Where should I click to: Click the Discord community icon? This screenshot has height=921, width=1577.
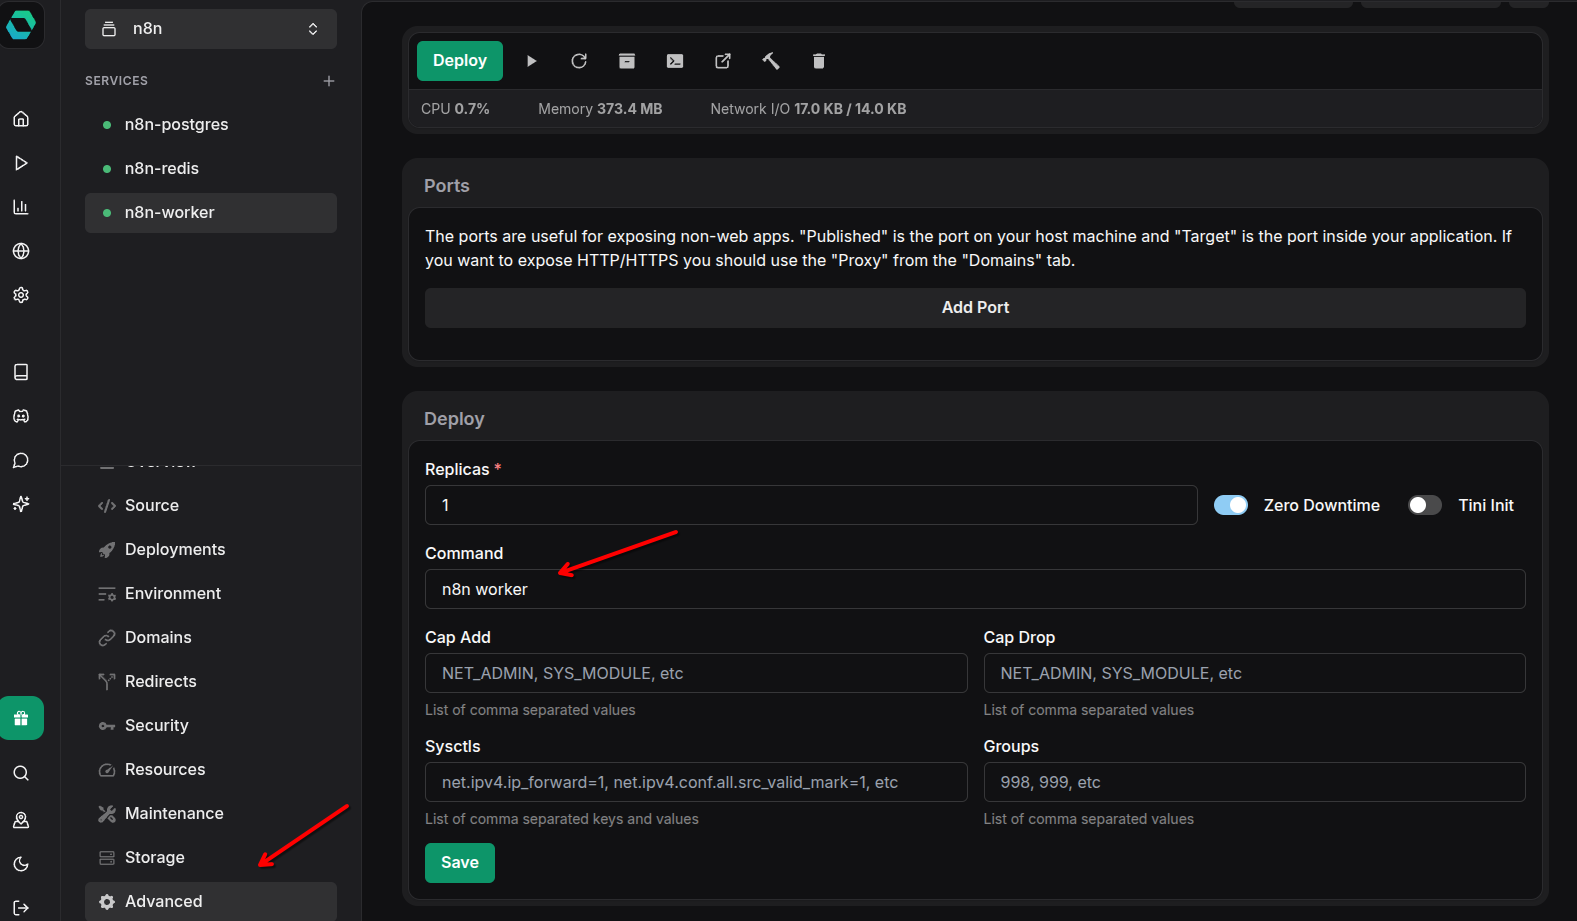(21, 416)
